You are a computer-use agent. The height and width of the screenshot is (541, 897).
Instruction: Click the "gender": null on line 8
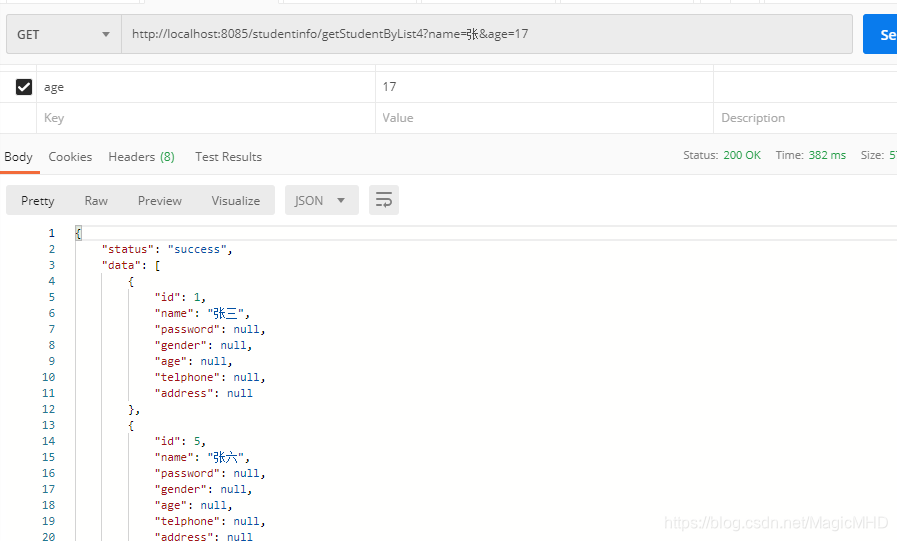coord(203,345)
